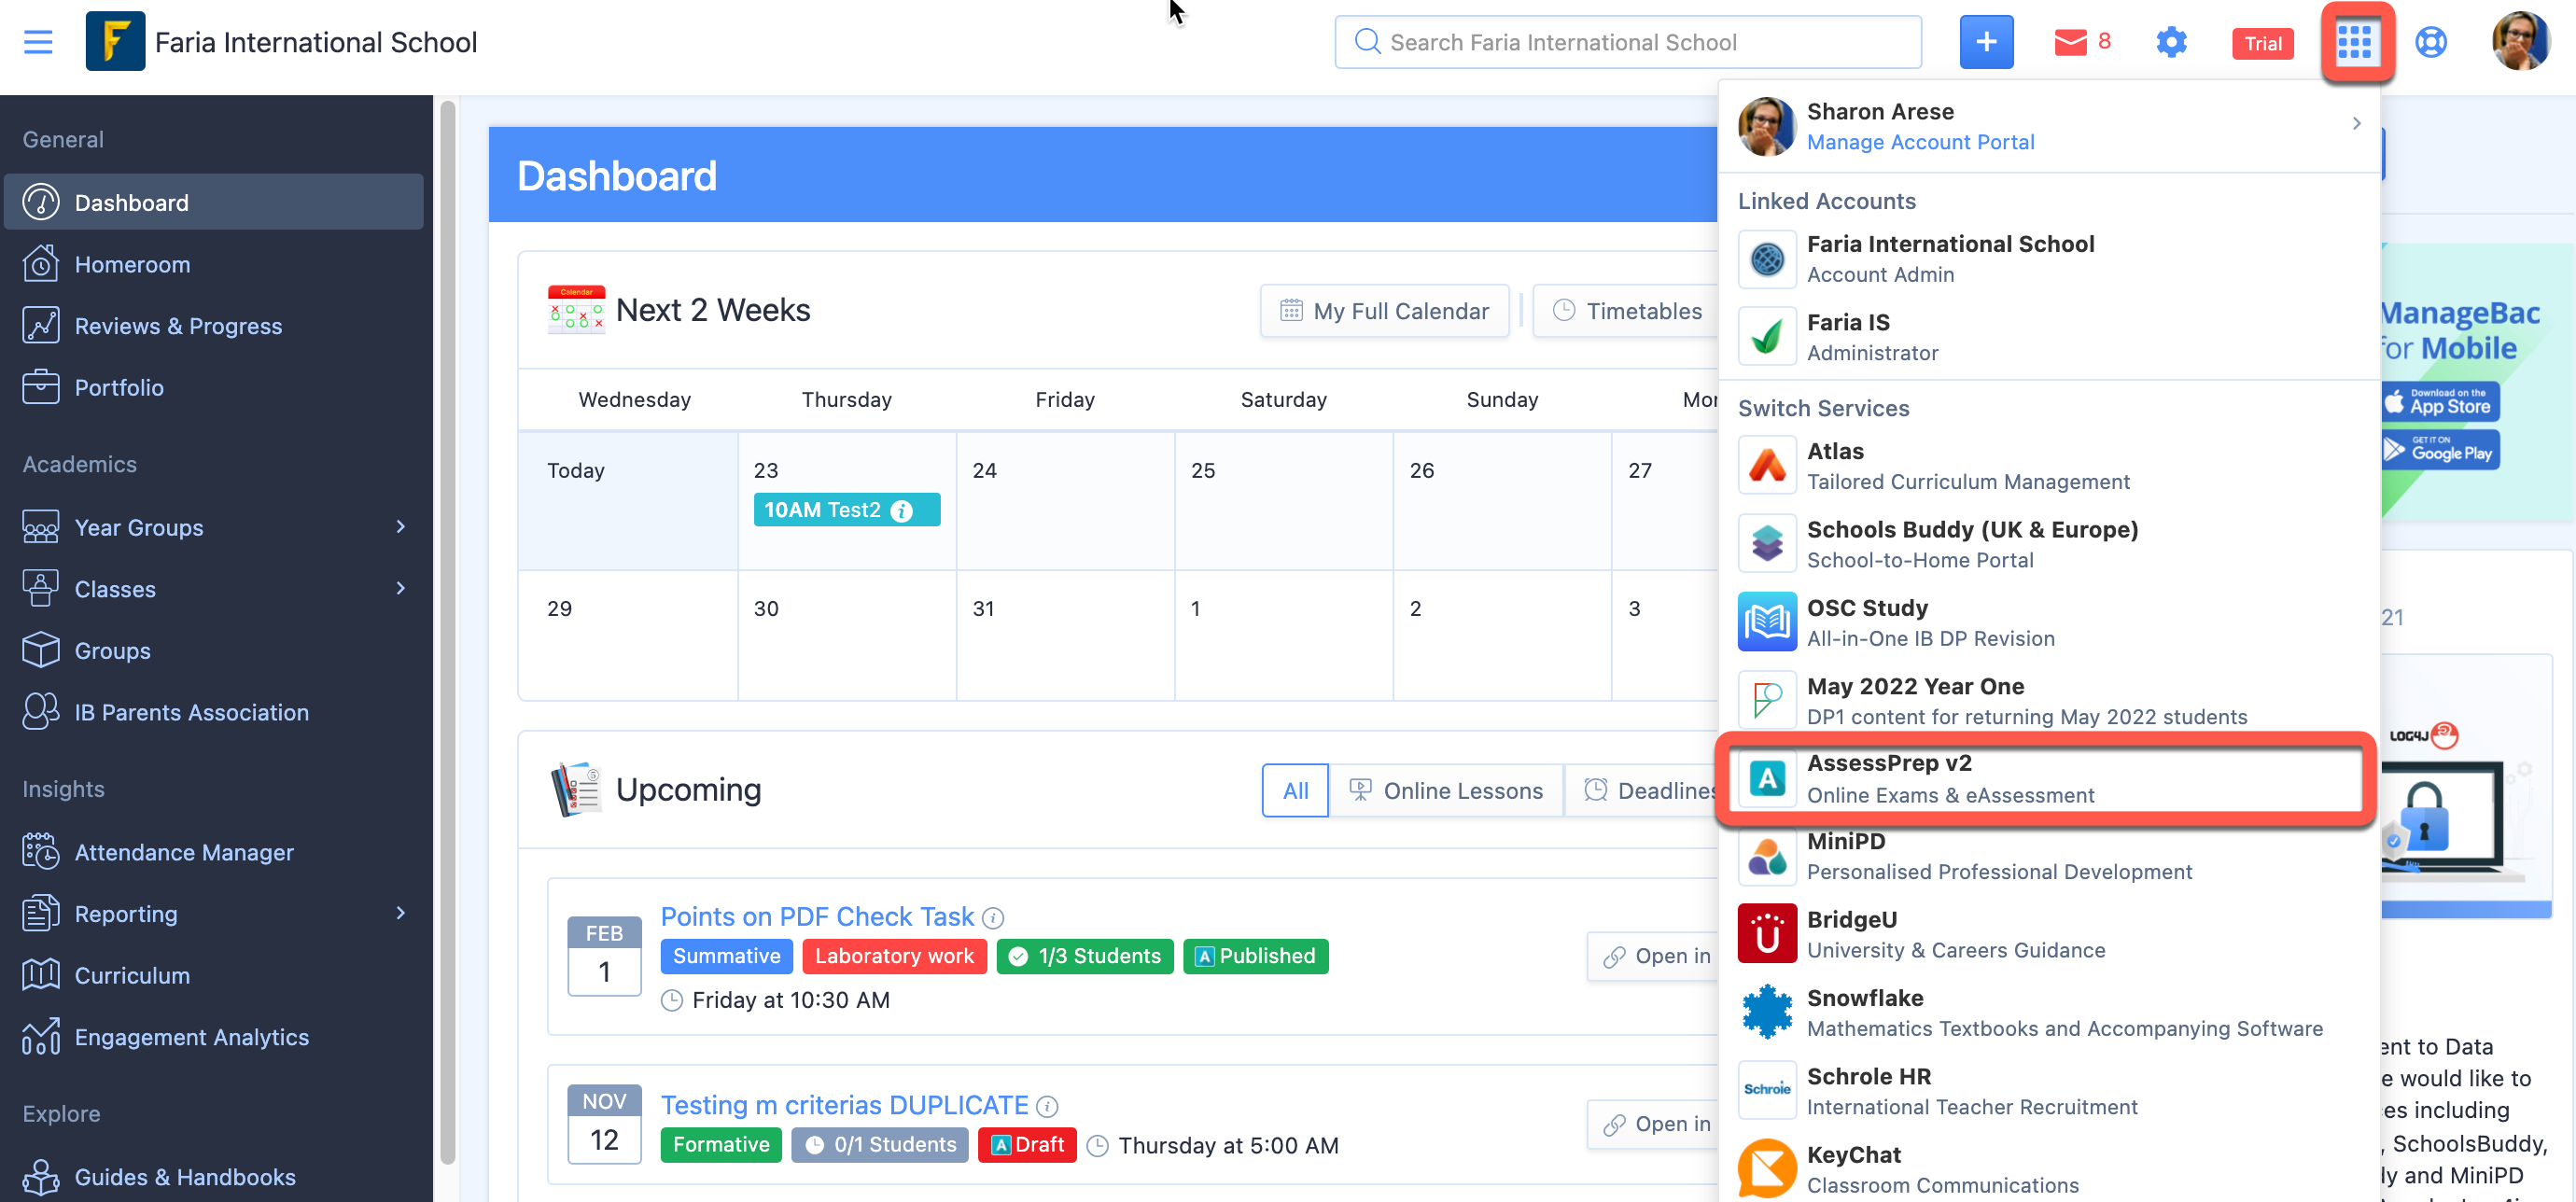Click info icon beside Points on PDF Check Task
This screenshot has width=2576, height=1202.
[993, 918]
